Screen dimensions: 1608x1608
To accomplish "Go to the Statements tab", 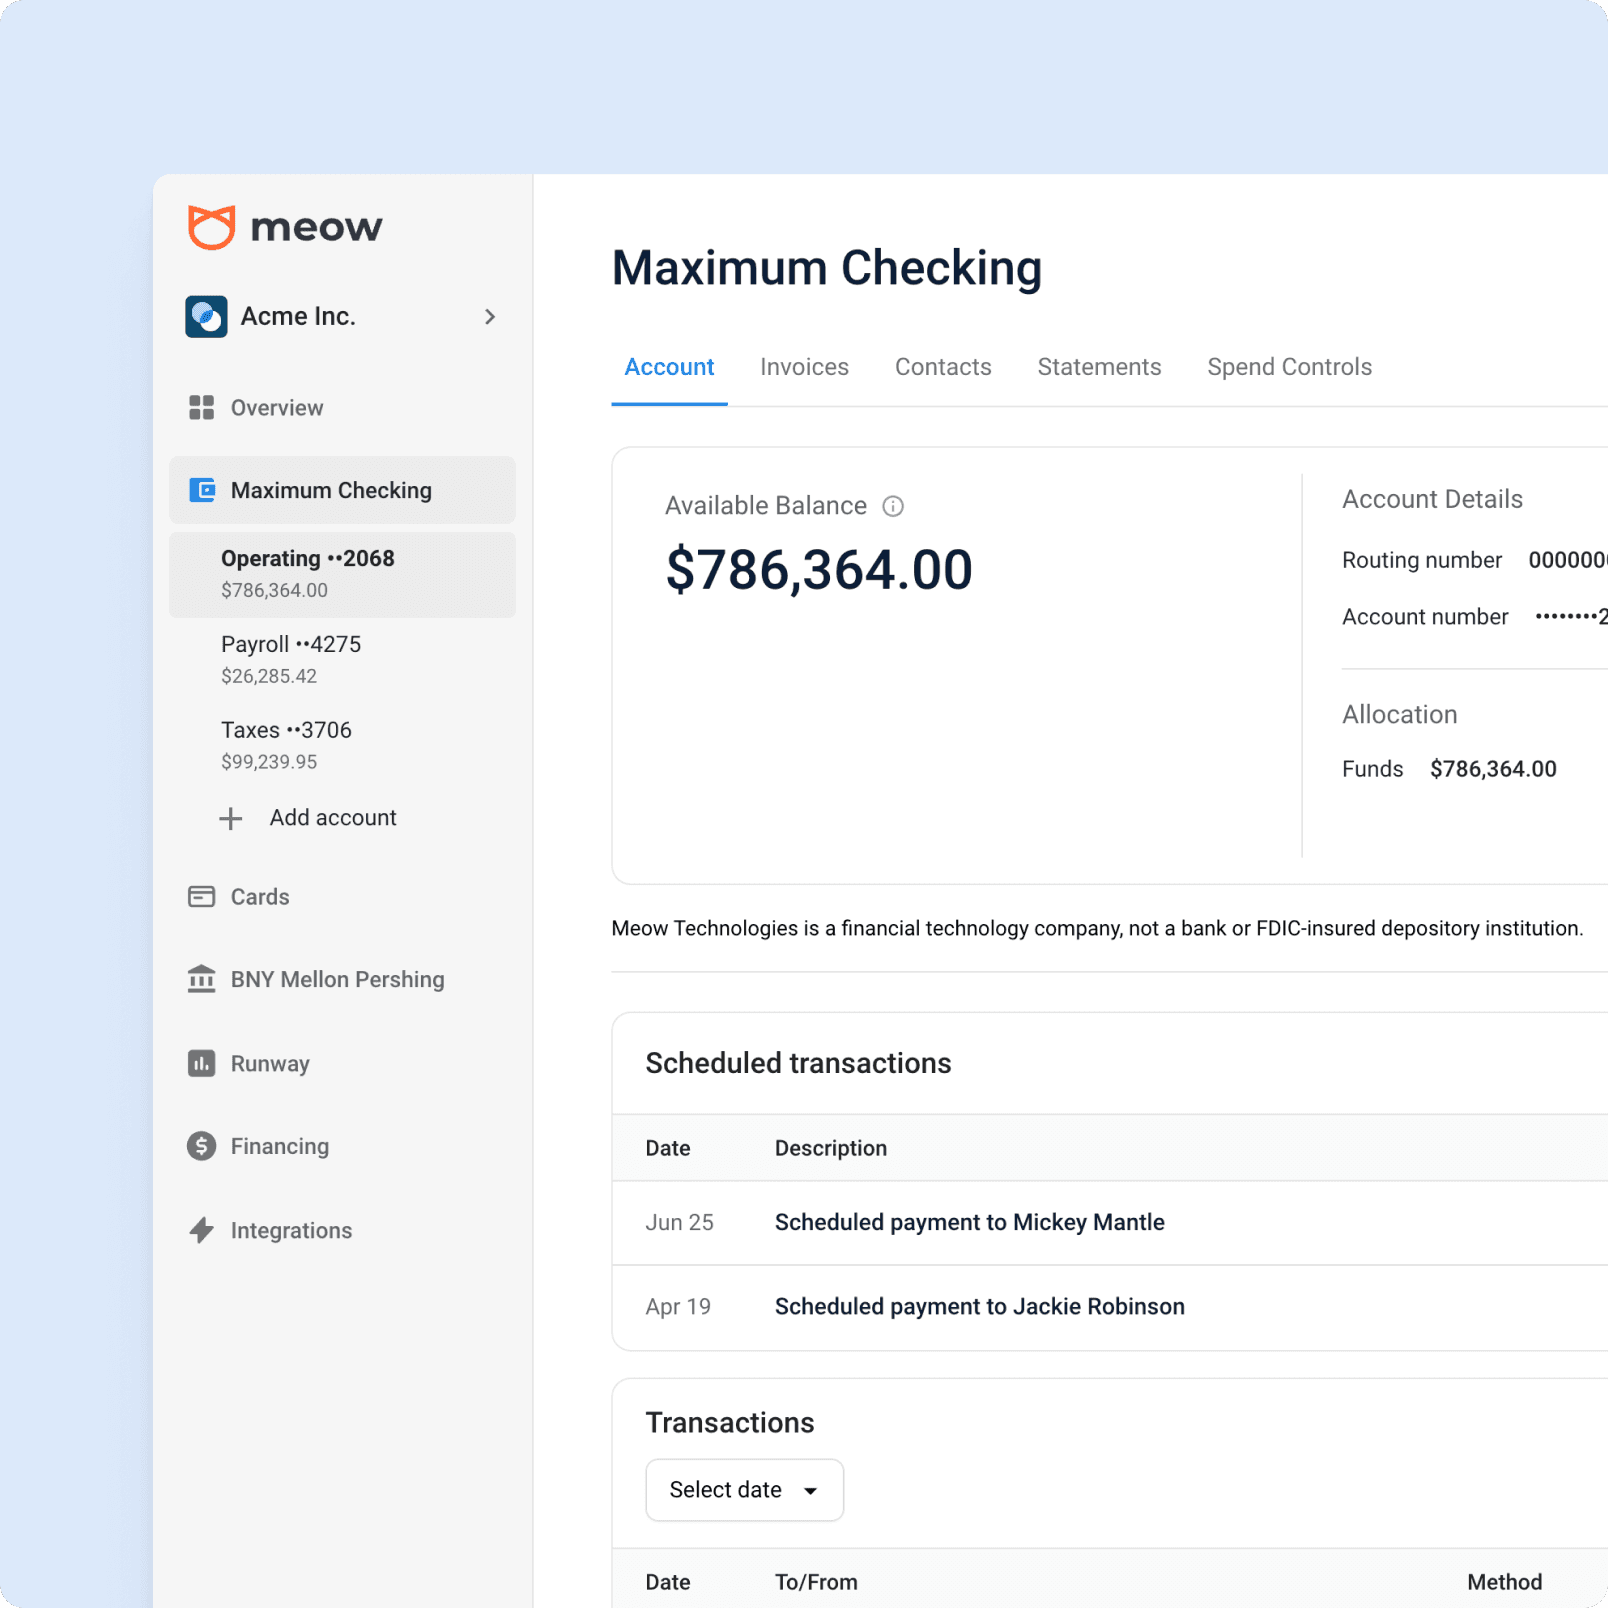I will coord(1099,367).
